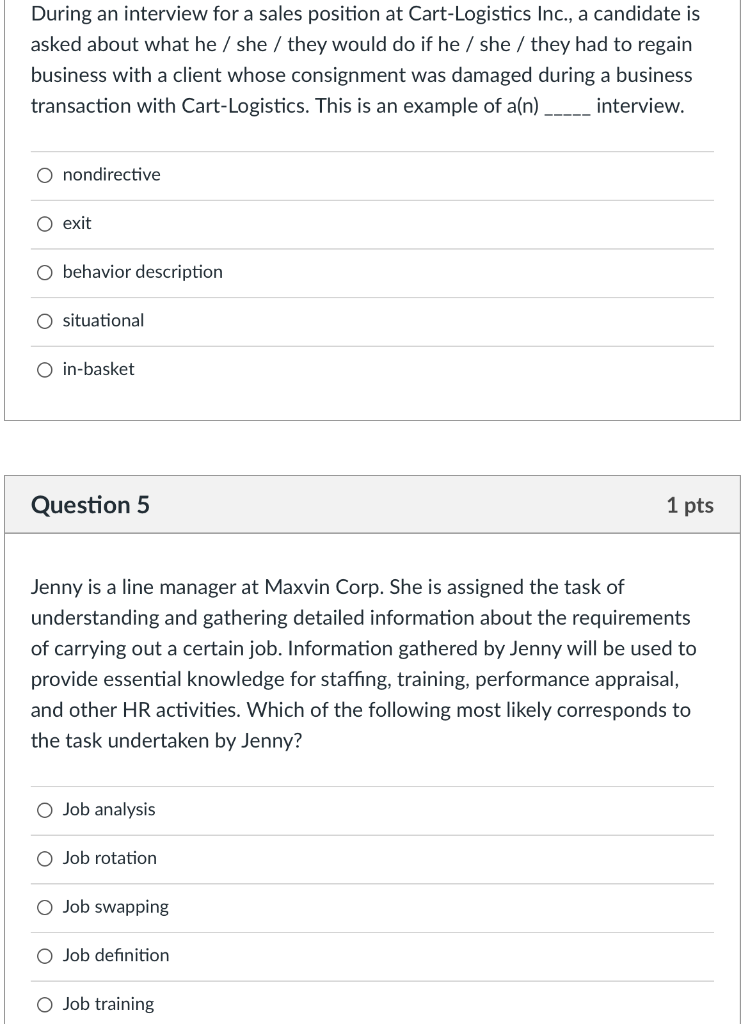Click the Question 5 heading
This screenshot has height=1024, width=741.
pos(90,505)
